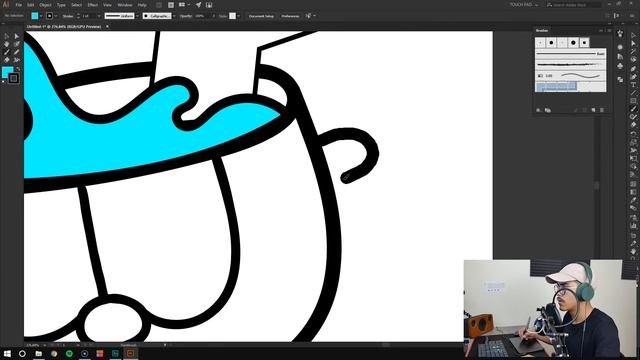Open the Windows Start menu
This screenshot has width=640, height=360.
(7, 353)
